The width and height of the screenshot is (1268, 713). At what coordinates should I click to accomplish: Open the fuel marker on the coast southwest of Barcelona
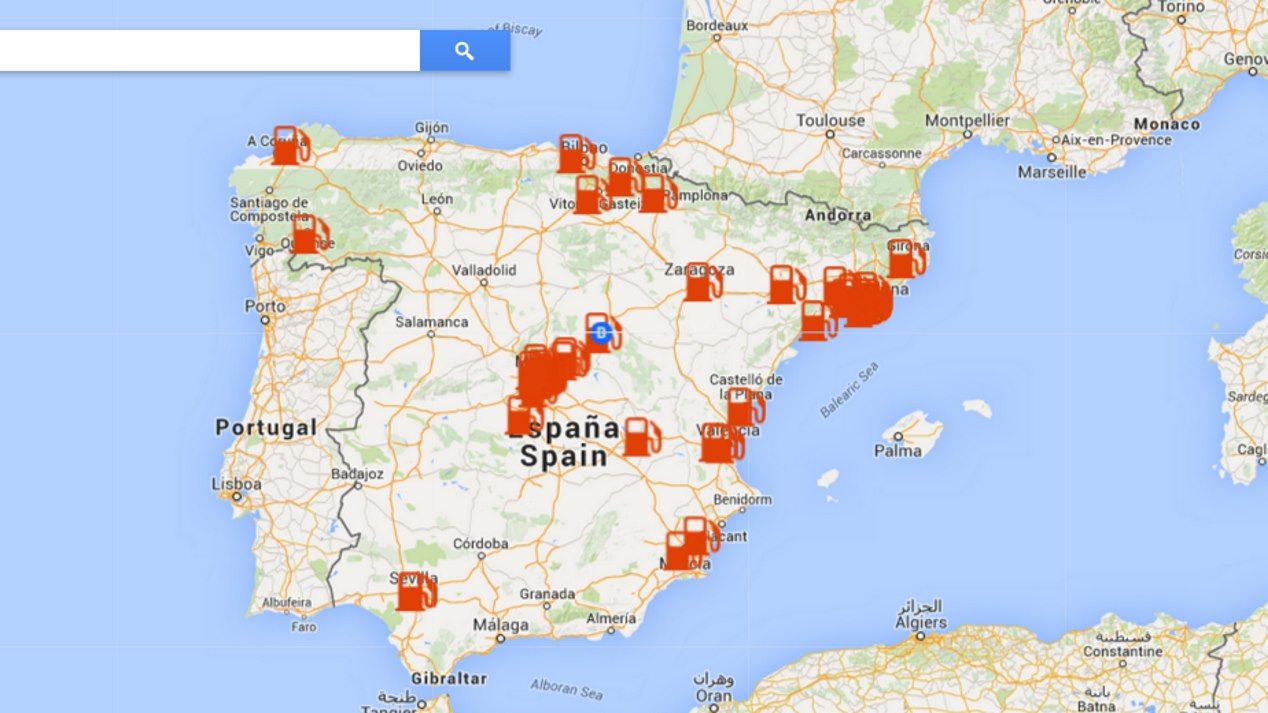click(x=817, y=321)
